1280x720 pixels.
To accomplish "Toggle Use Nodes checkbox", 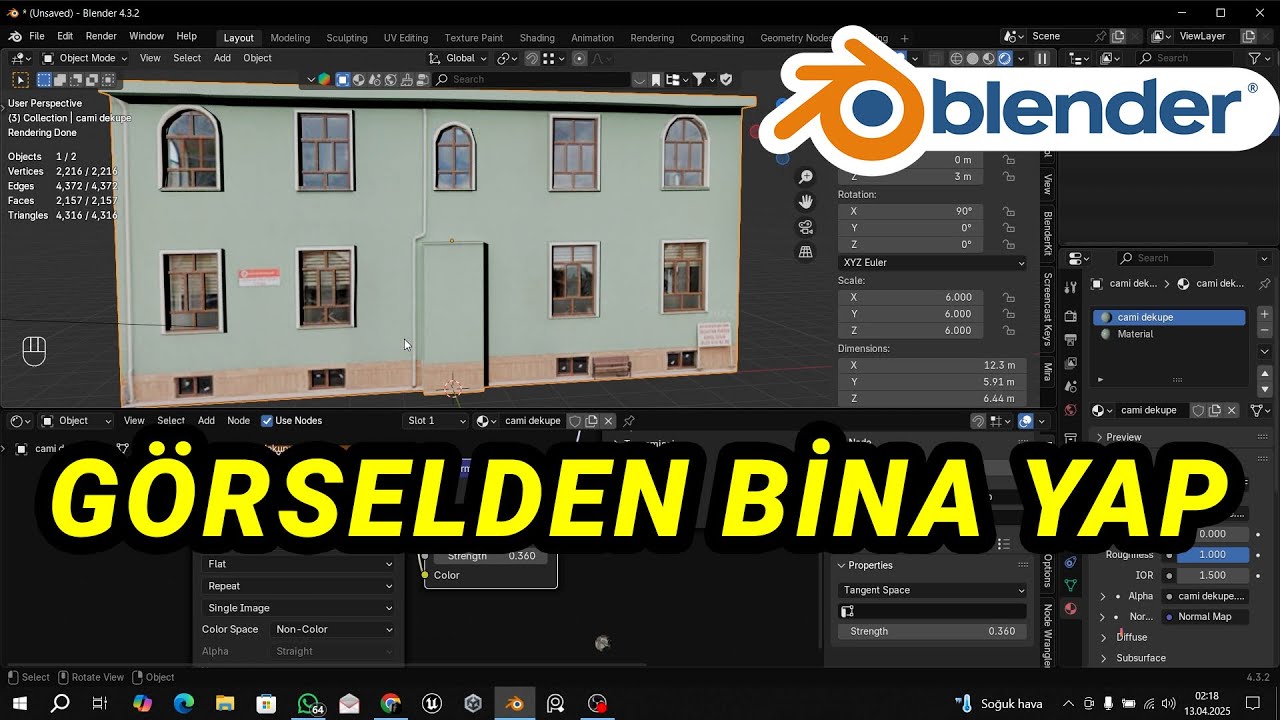I will (x=267, y=421).
